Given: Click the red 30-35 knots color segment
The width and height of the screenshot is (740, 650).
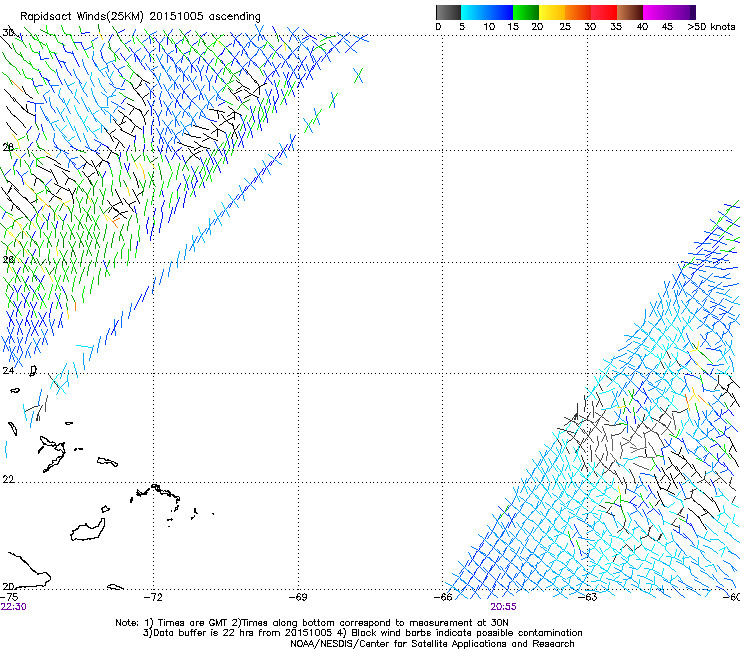Looking at the screenshot, I should pyautogui.click(x=604, y=12).
